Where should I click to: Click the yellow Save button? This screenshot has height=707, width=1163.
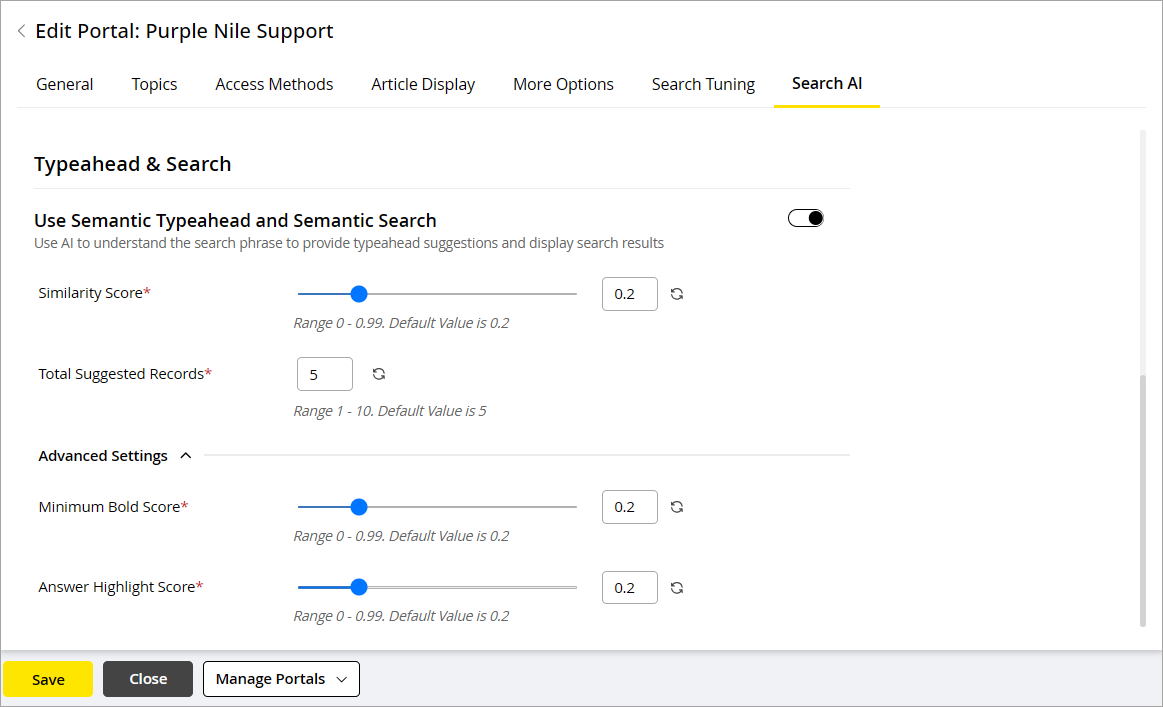[x=48, y=679]
